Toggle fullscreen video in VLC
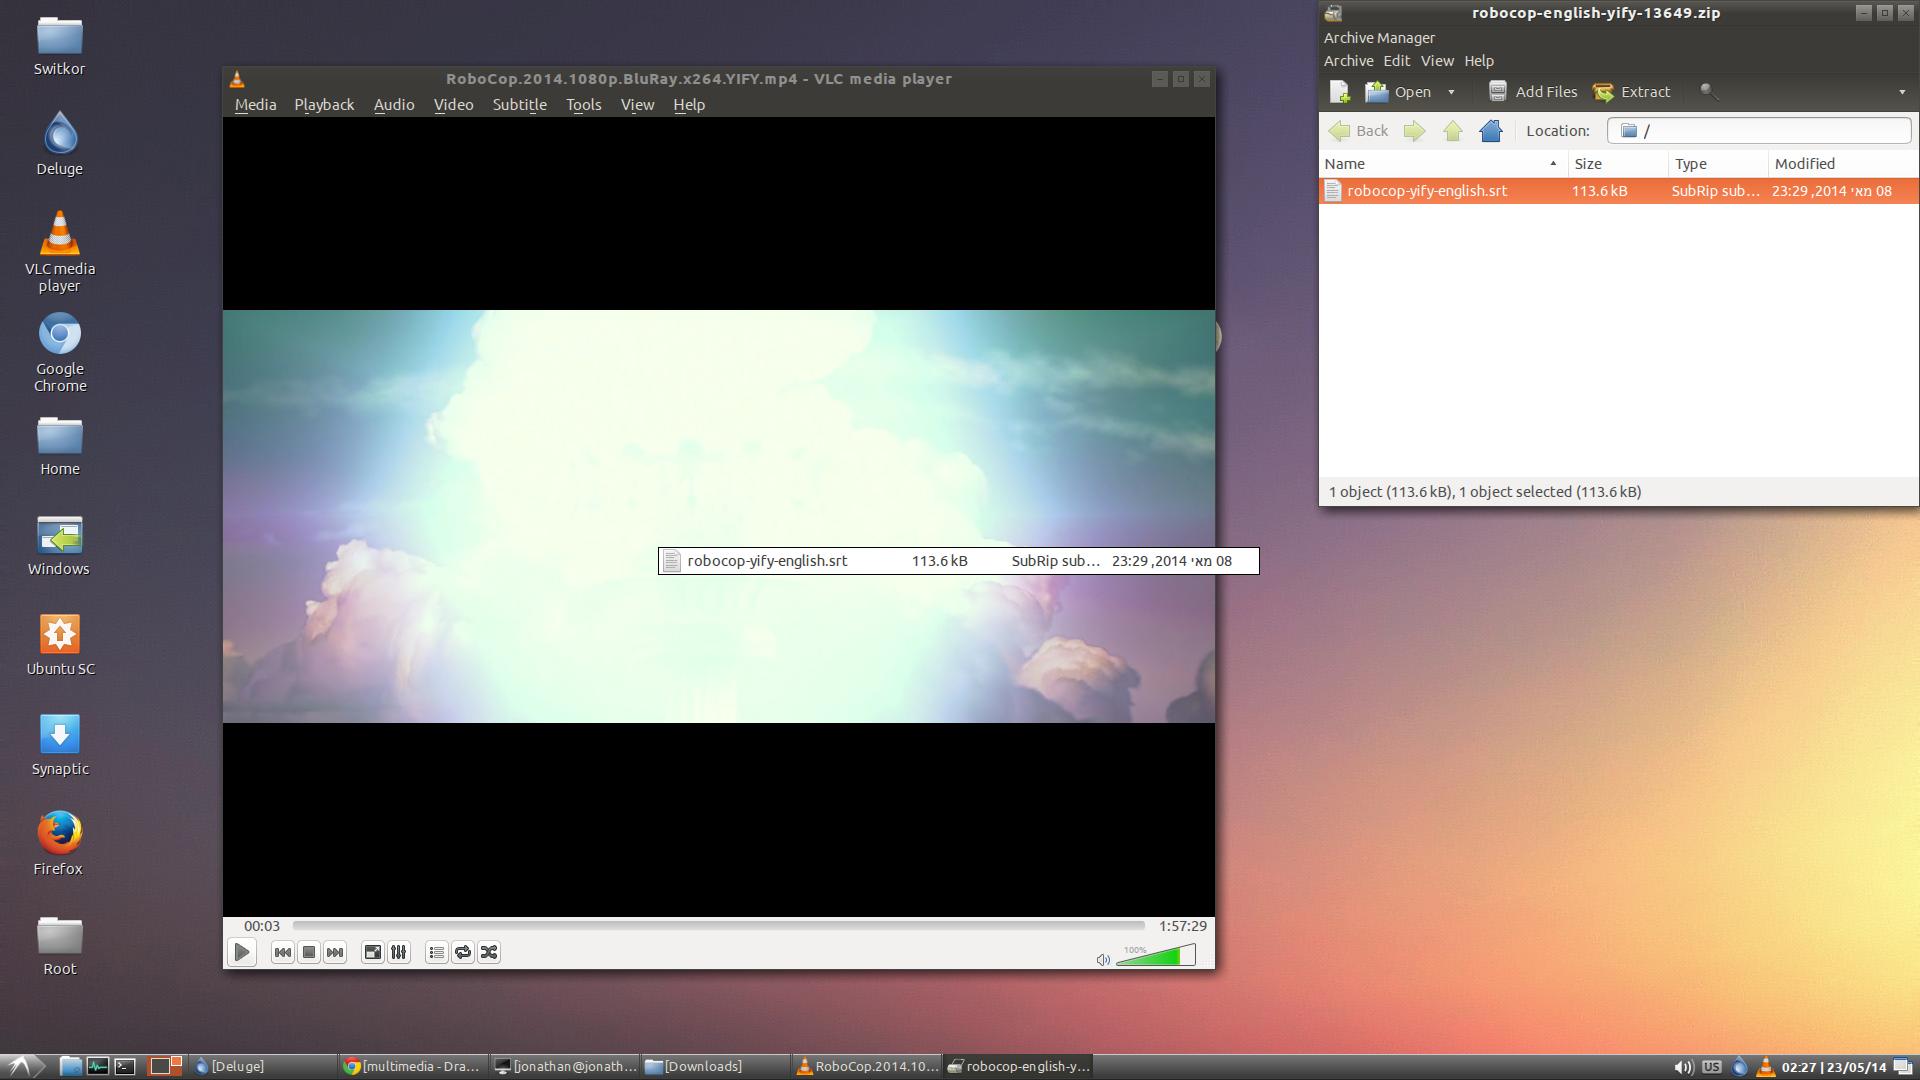This screenshot has width=1920, height=1080. [x=372, y=952]
